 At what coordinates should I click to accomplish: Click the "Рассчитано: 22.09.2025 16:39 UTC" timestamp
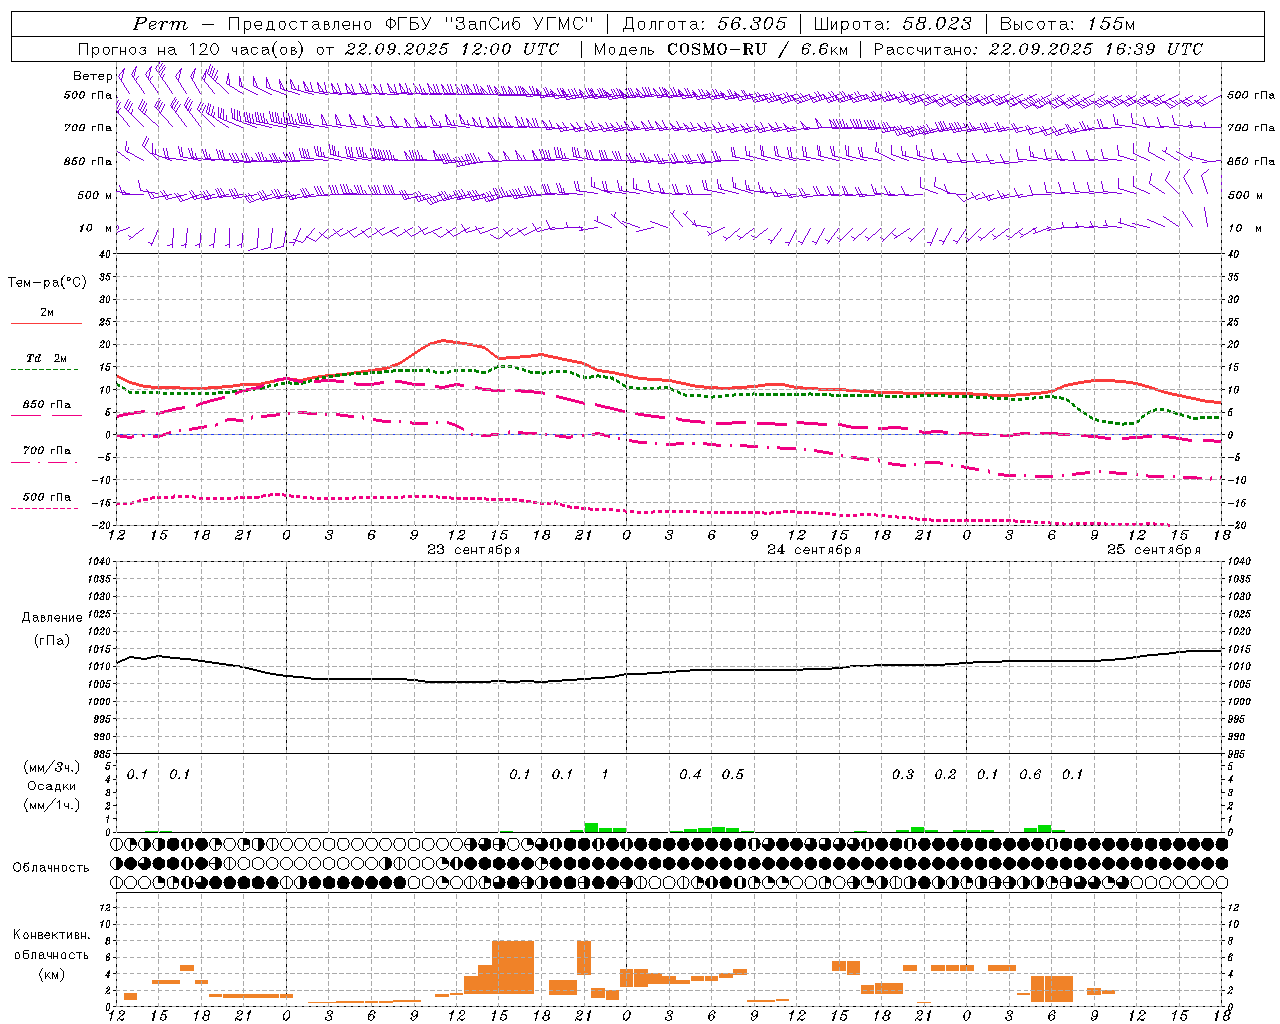click(1038, 49)
